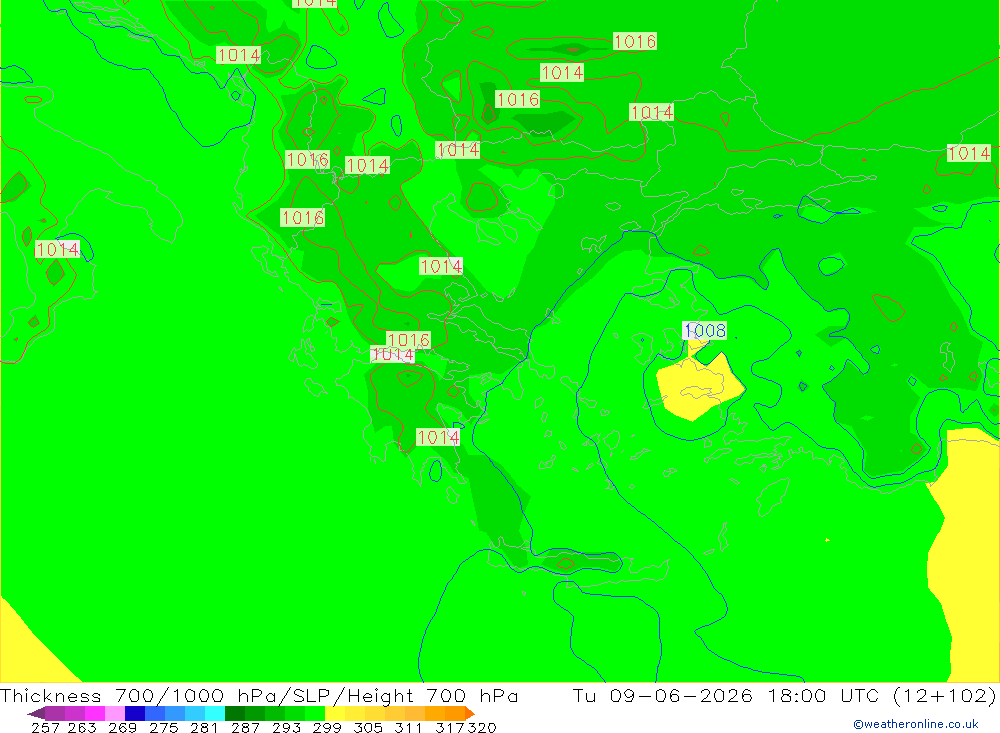The image size is (1000, 733).
Task: Pick the darkest green legend swatch
Action: (x=235, y=713)
